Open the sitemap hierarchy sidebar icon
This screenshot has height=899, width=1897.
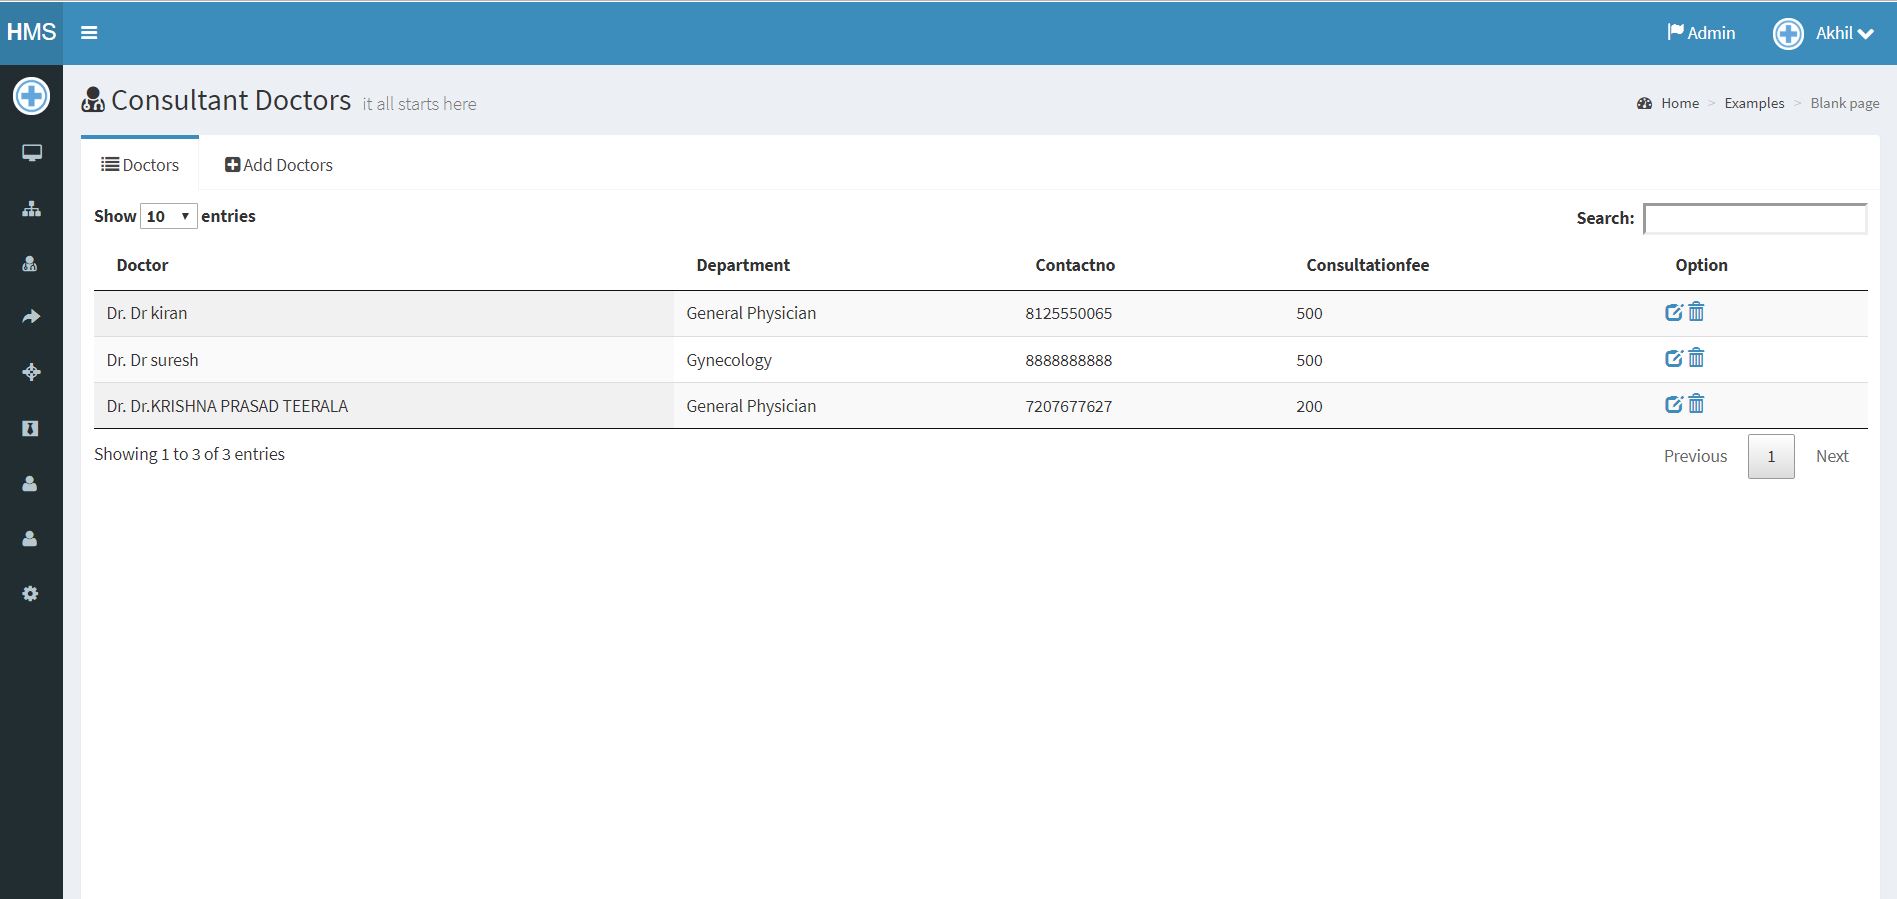pyautogui.click(x=31, y=209)
